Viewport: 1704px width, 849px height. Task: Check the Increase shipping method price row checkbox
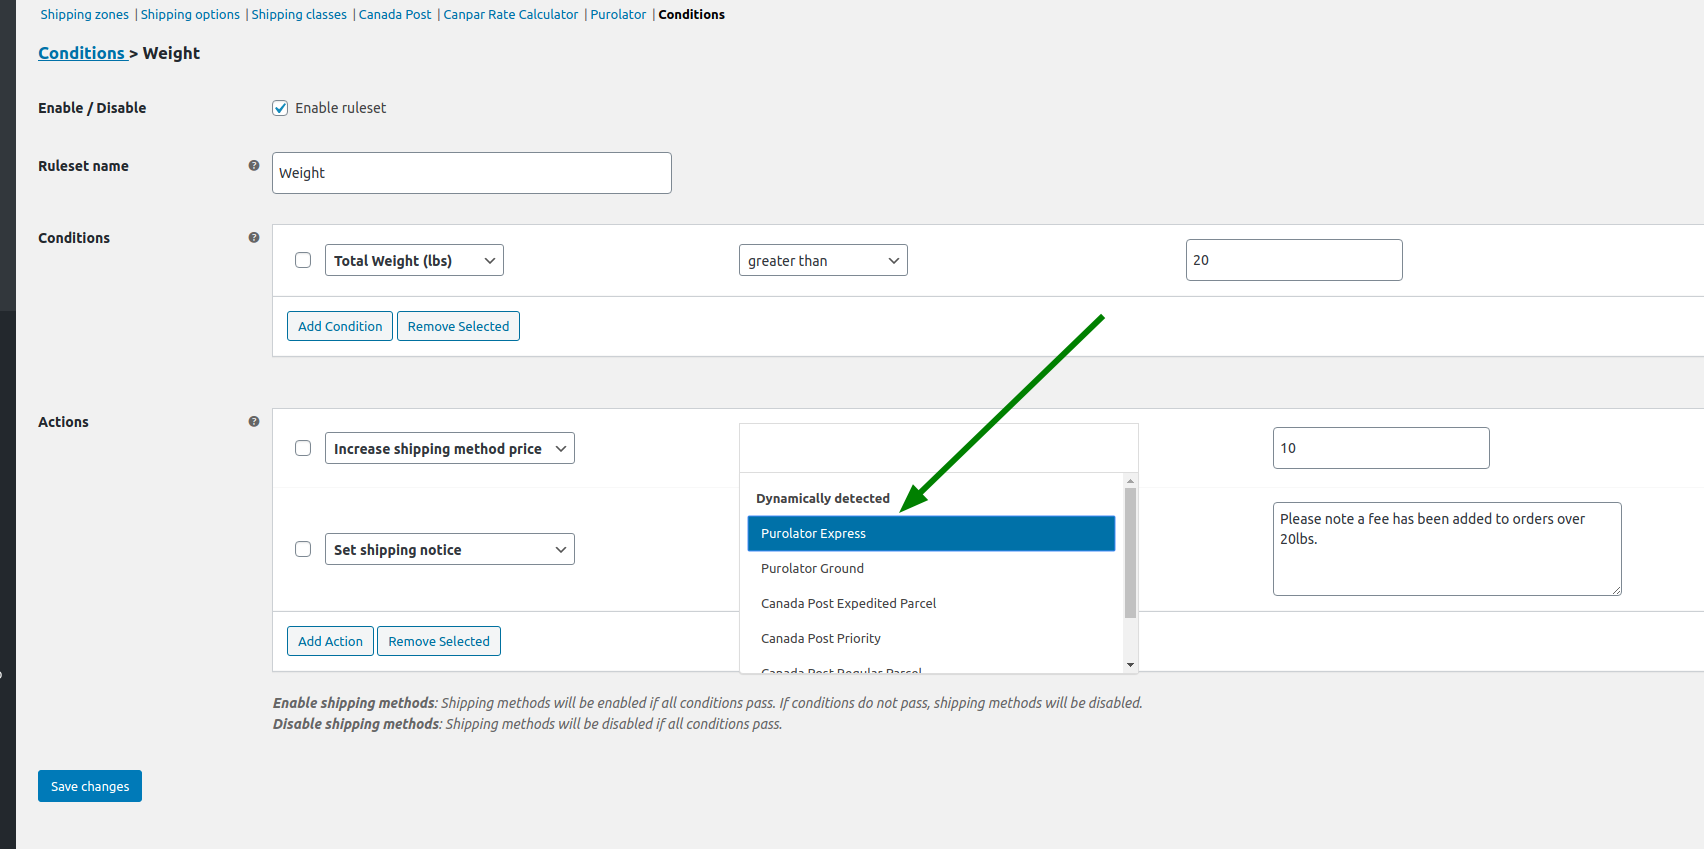(x=303, y=448)
